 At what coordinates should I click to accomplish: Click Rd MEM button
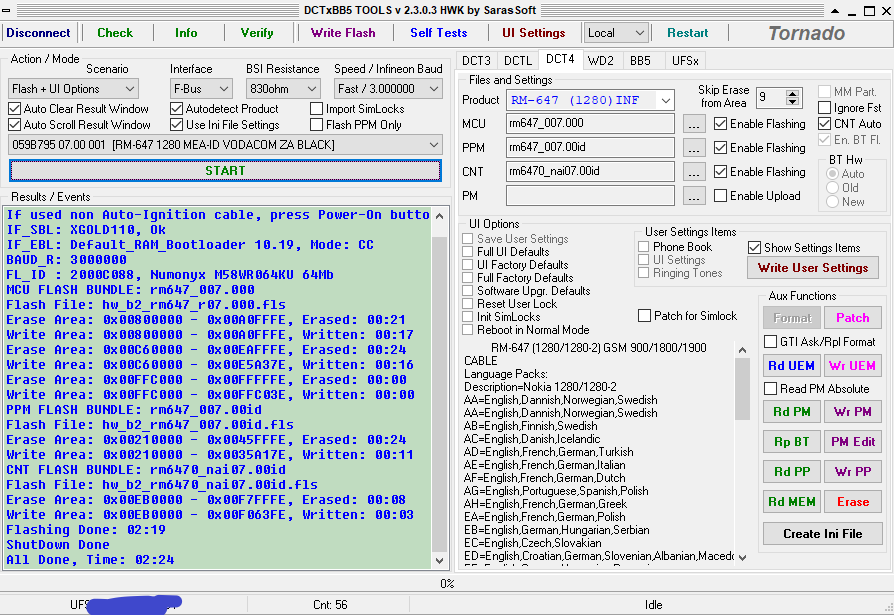tap(791, 502)
